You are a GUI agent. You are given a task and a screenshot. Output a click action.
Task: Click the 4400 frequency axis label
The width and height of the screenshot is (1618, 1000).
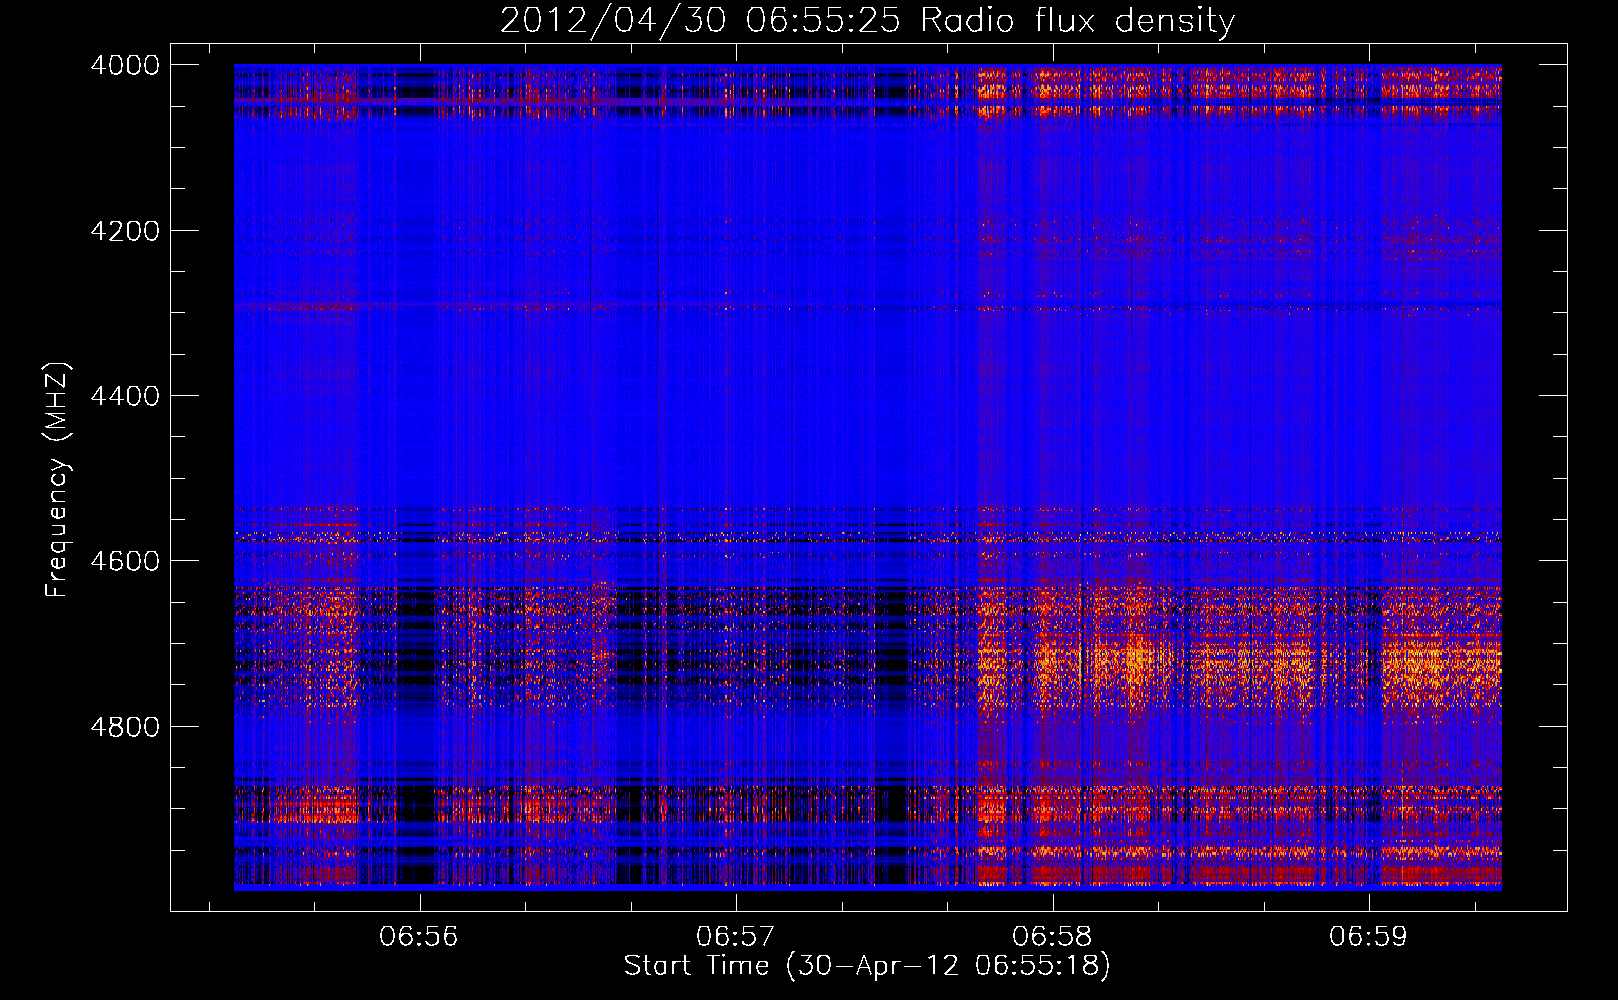(125, 396)
